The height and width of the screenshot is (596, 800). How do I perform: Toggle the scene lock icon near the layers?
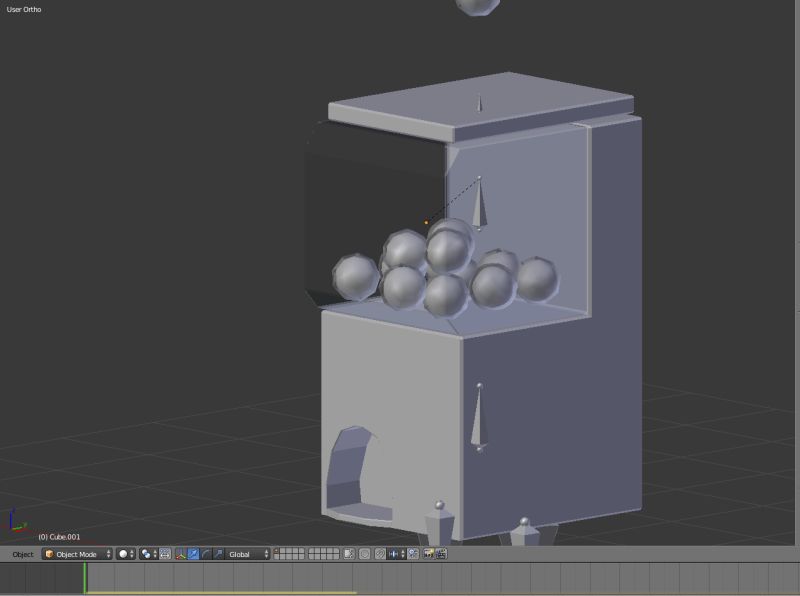click(348, 554)
